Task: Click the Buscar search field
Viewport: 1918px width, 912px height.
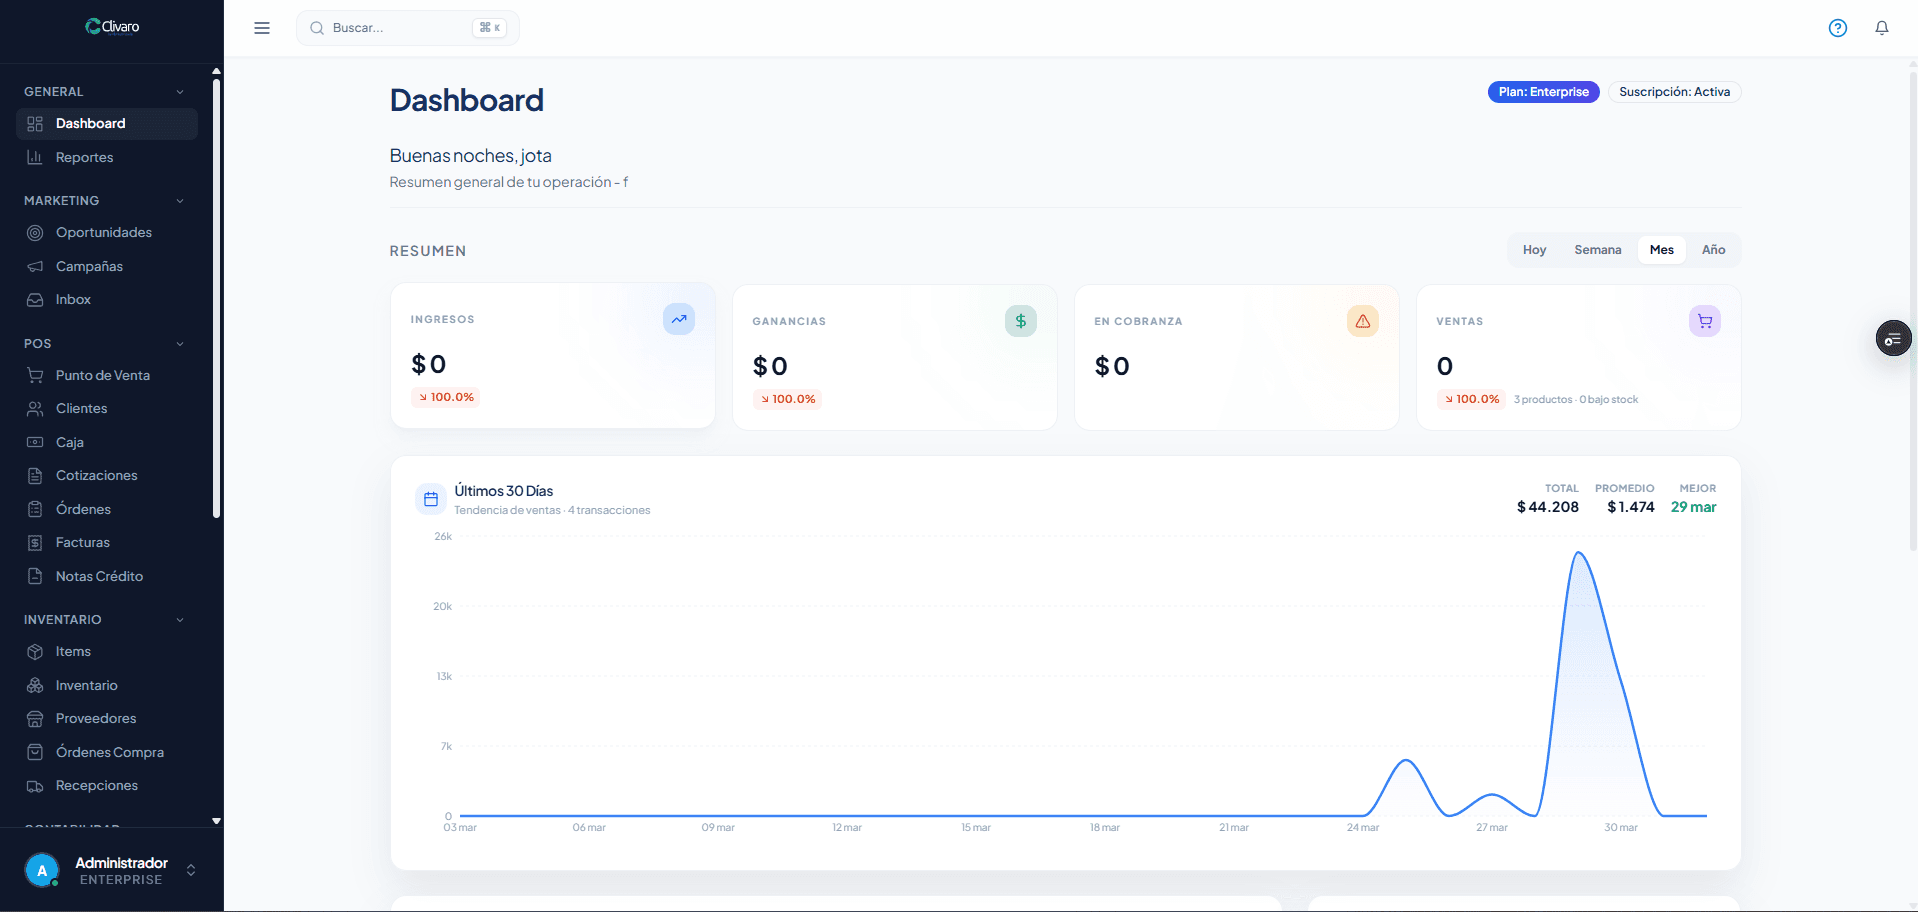Action: point(400,28)
